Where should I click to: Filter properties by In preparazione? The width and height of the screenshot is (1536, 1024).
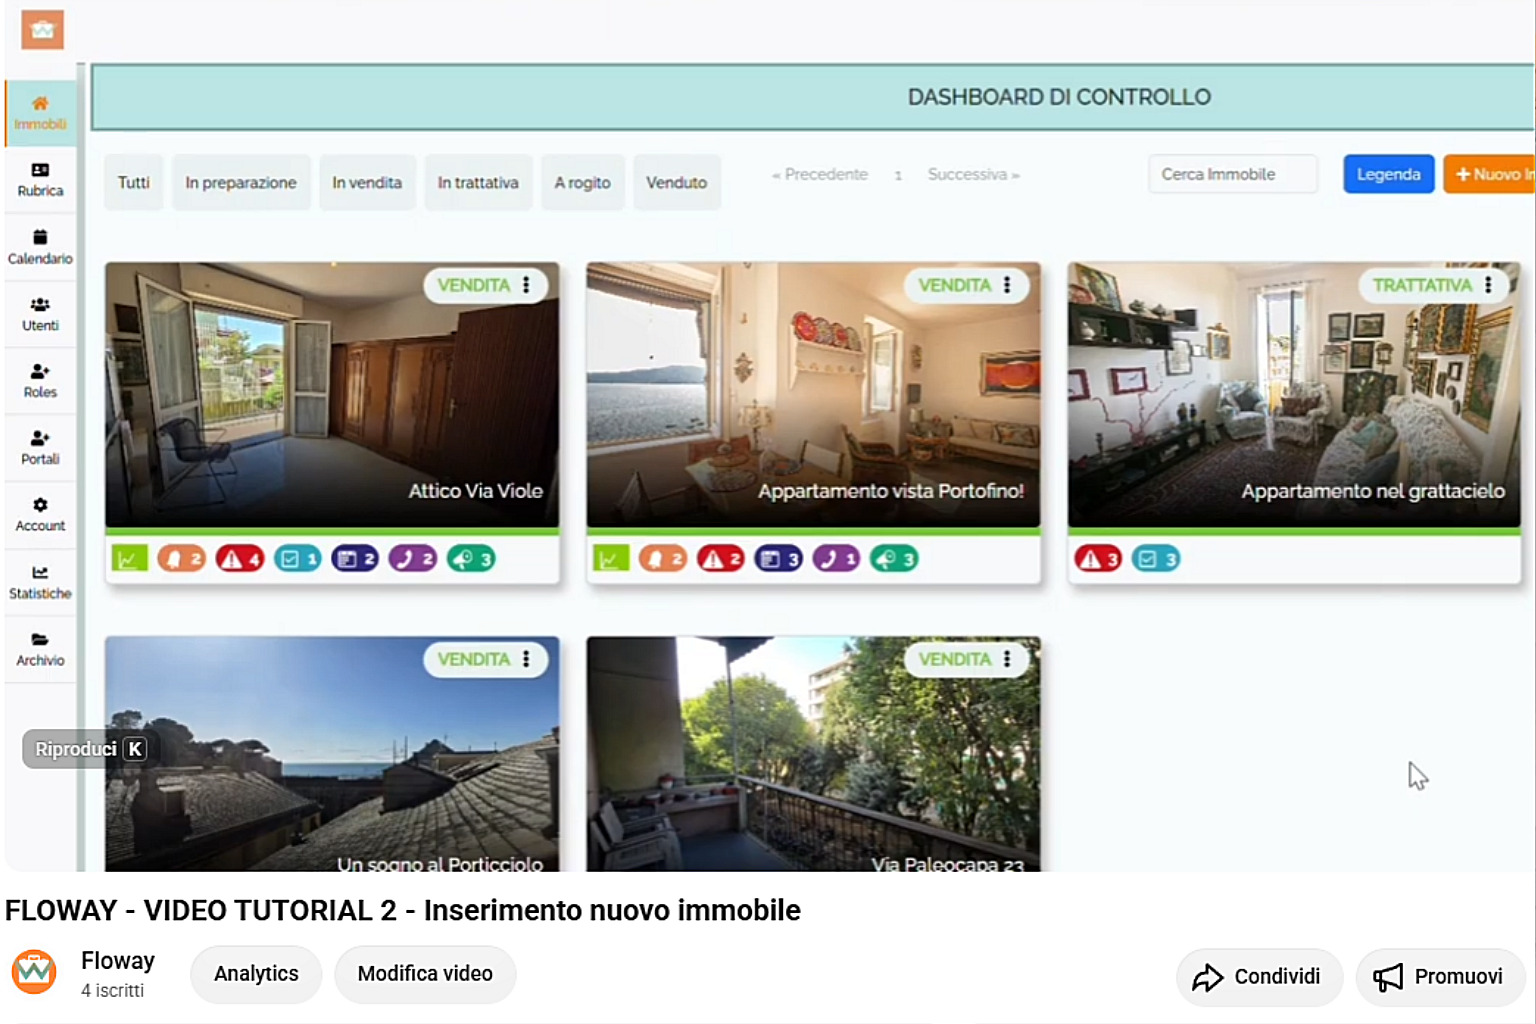point(241,182)
